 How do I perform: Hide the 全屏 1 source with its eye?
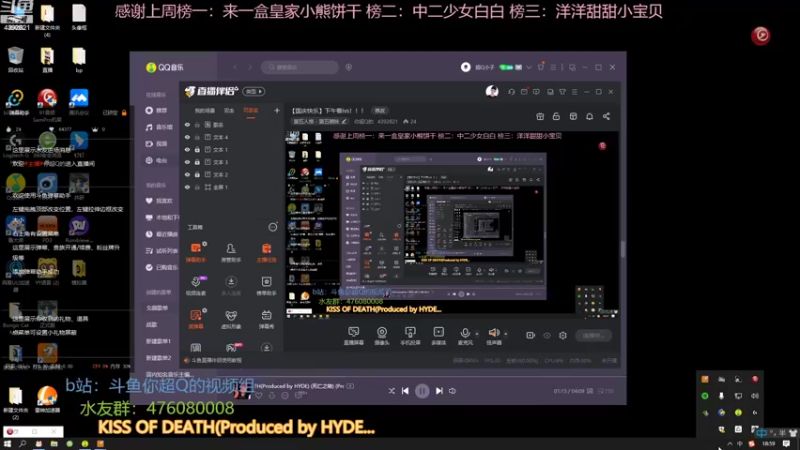(187, 187)
